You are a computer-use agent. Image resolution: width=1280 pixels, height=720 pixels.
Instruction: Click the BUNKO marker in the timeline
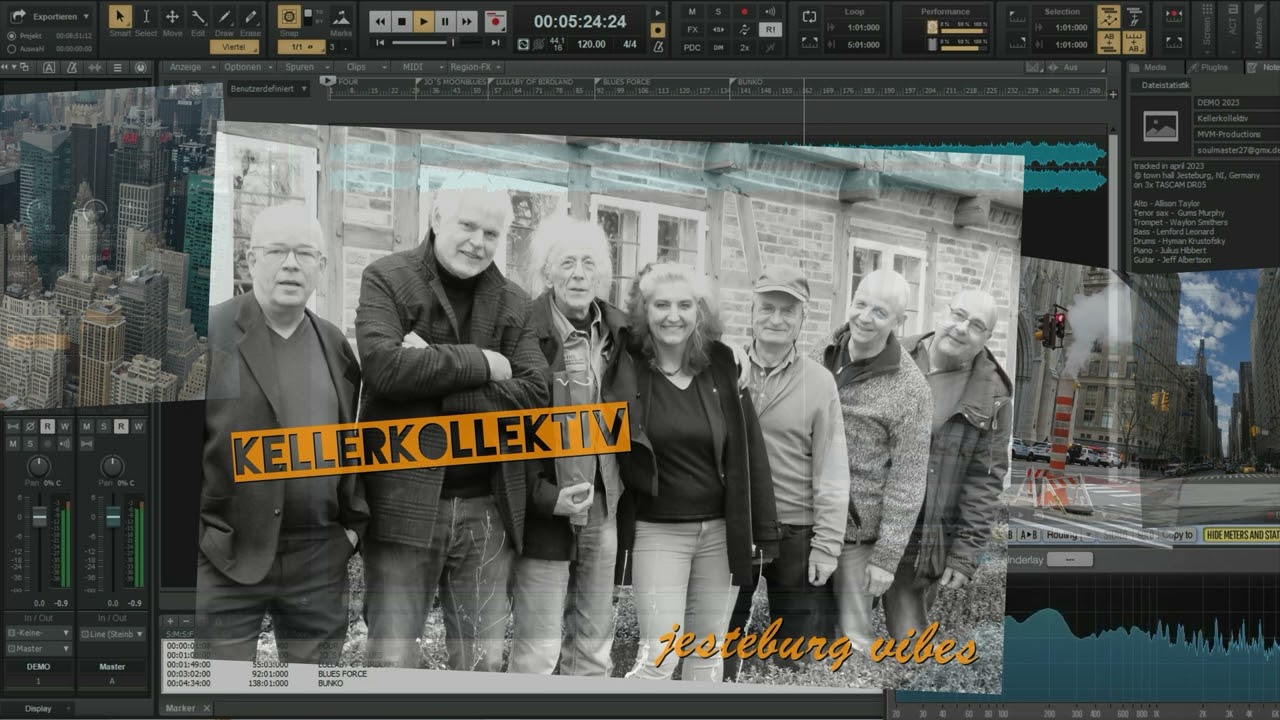[x=749, y=80]
